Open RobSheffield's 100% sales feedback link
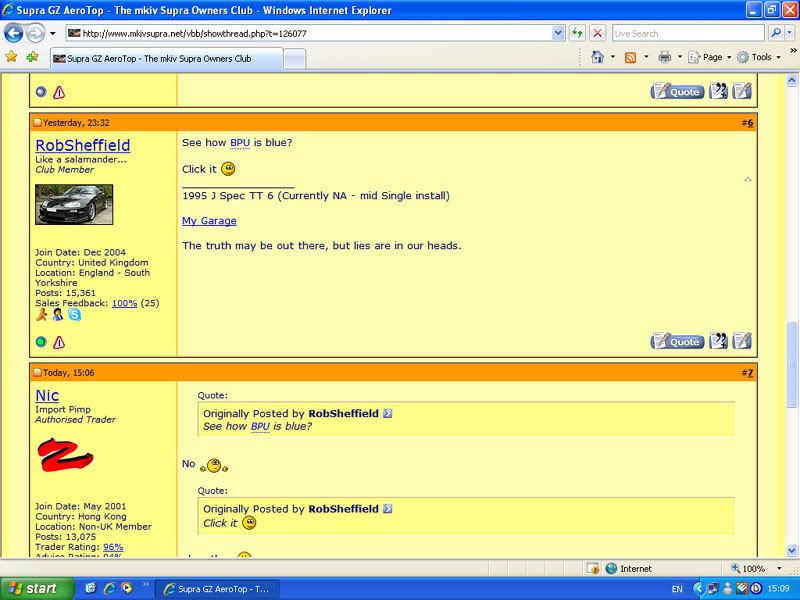 coord(124,303)
